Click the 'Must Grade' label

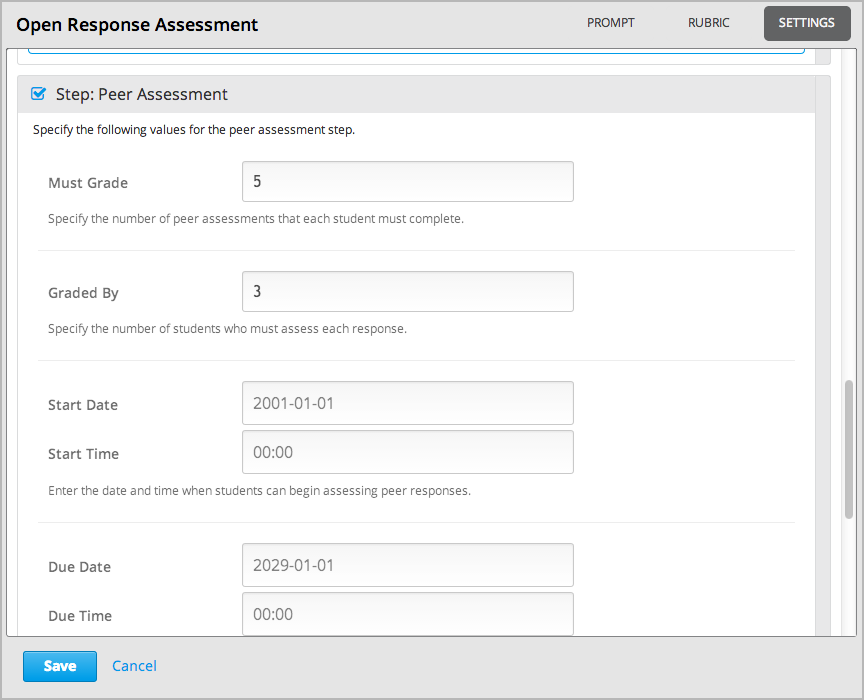[x=88, y=183]
